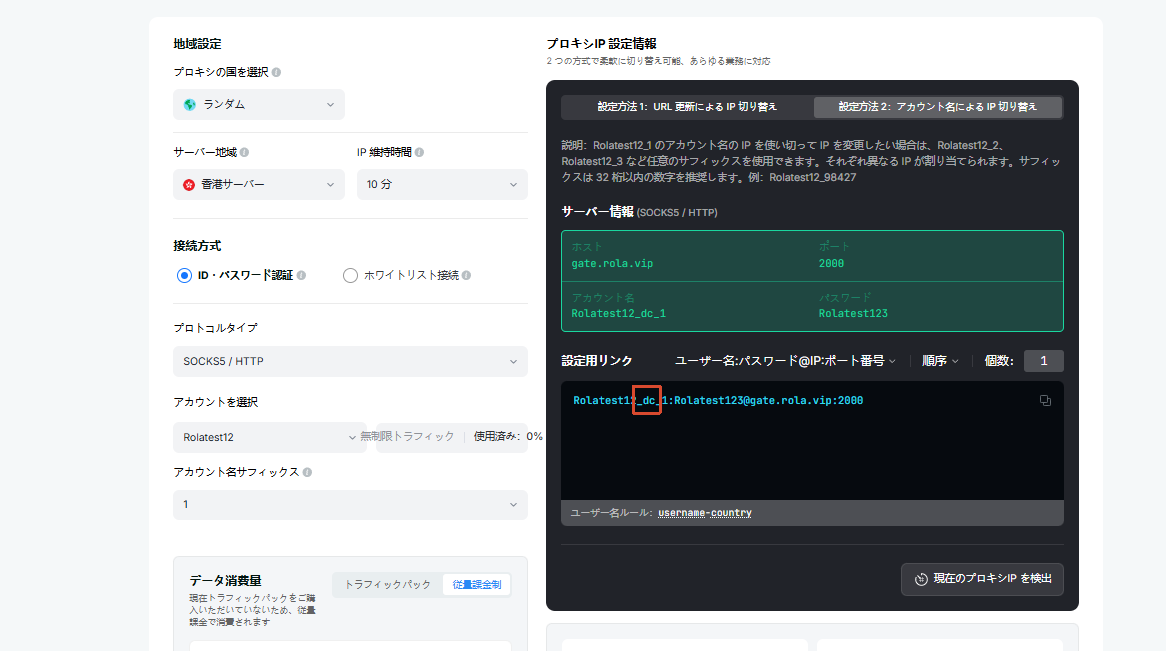
Task: Click info icon beside プロキシの国を選択
Action: tap(276, 72)
